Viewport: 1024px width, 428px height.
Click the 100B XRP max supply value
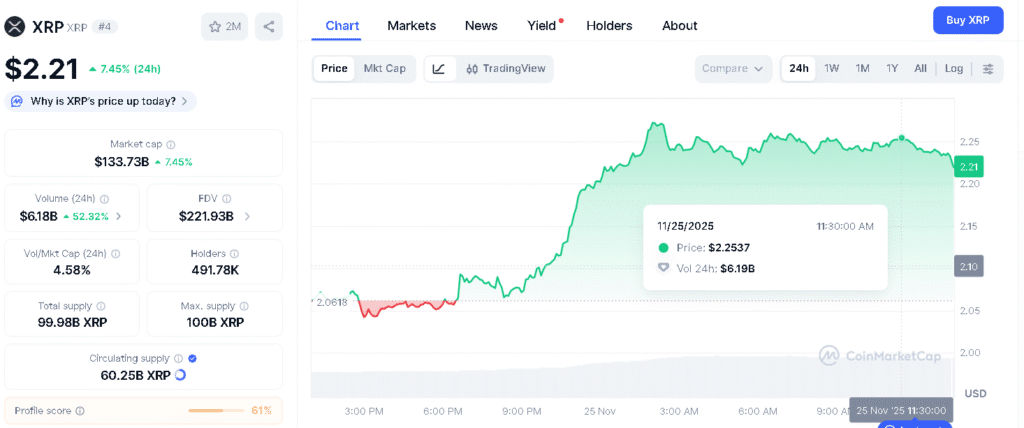point(215,322)
